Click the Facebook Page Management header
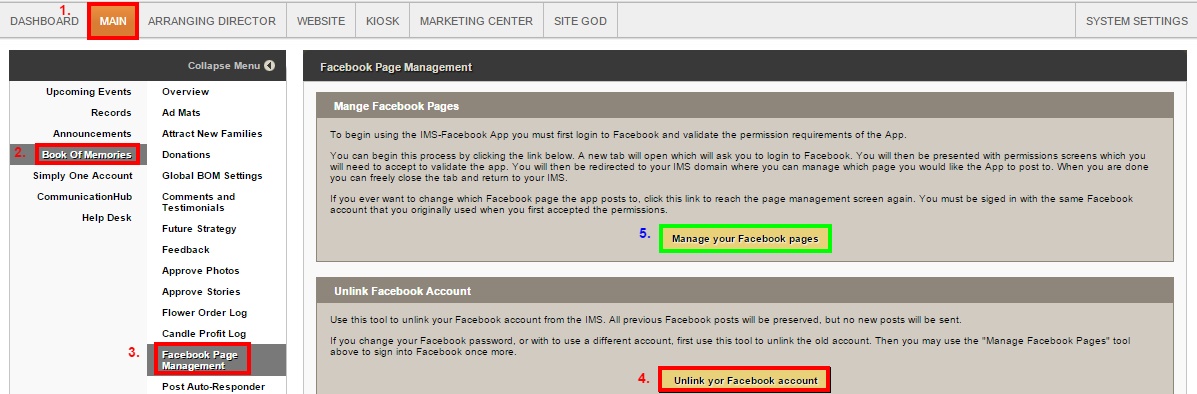This screenshot has height=394, width=1197. coord(395,67)
